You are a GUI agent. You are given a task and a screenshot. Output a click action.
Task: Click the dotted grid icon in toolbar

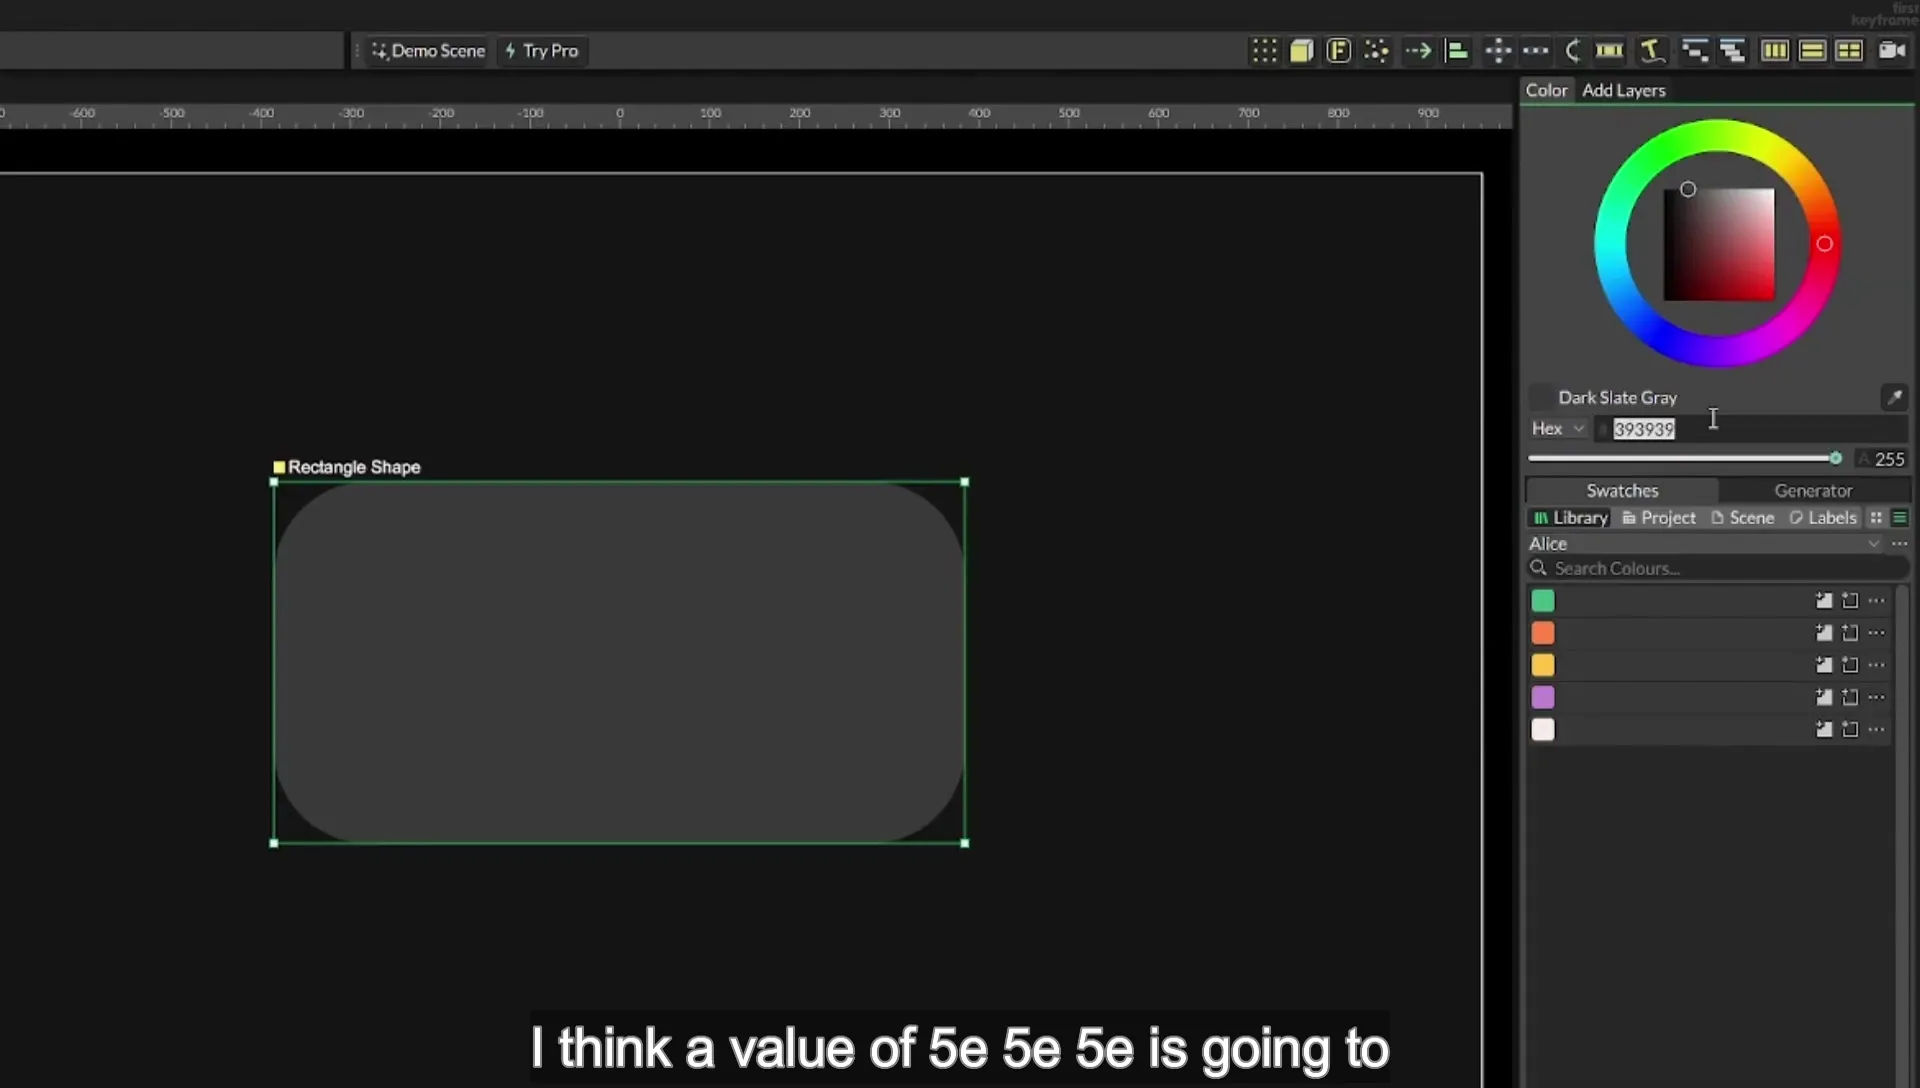(1264, 51)
